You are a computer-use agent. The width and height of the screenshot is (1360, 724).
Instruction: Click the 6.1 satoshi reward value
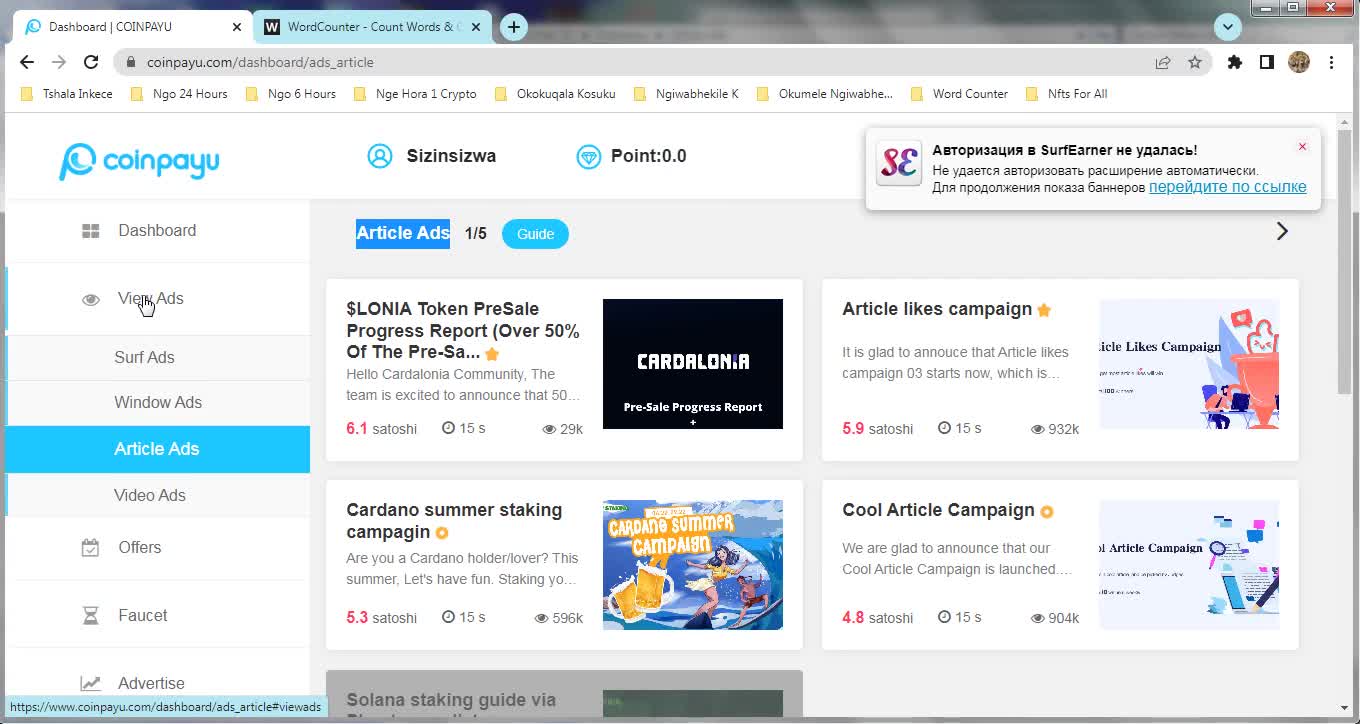[382, 429]
